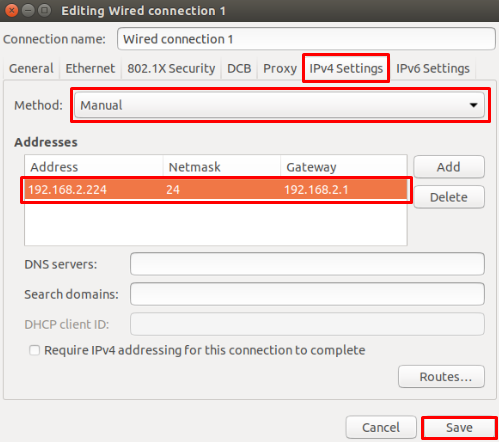Switch to the Ethernet tab
This screenshot has height=442, width=499.
90,68
